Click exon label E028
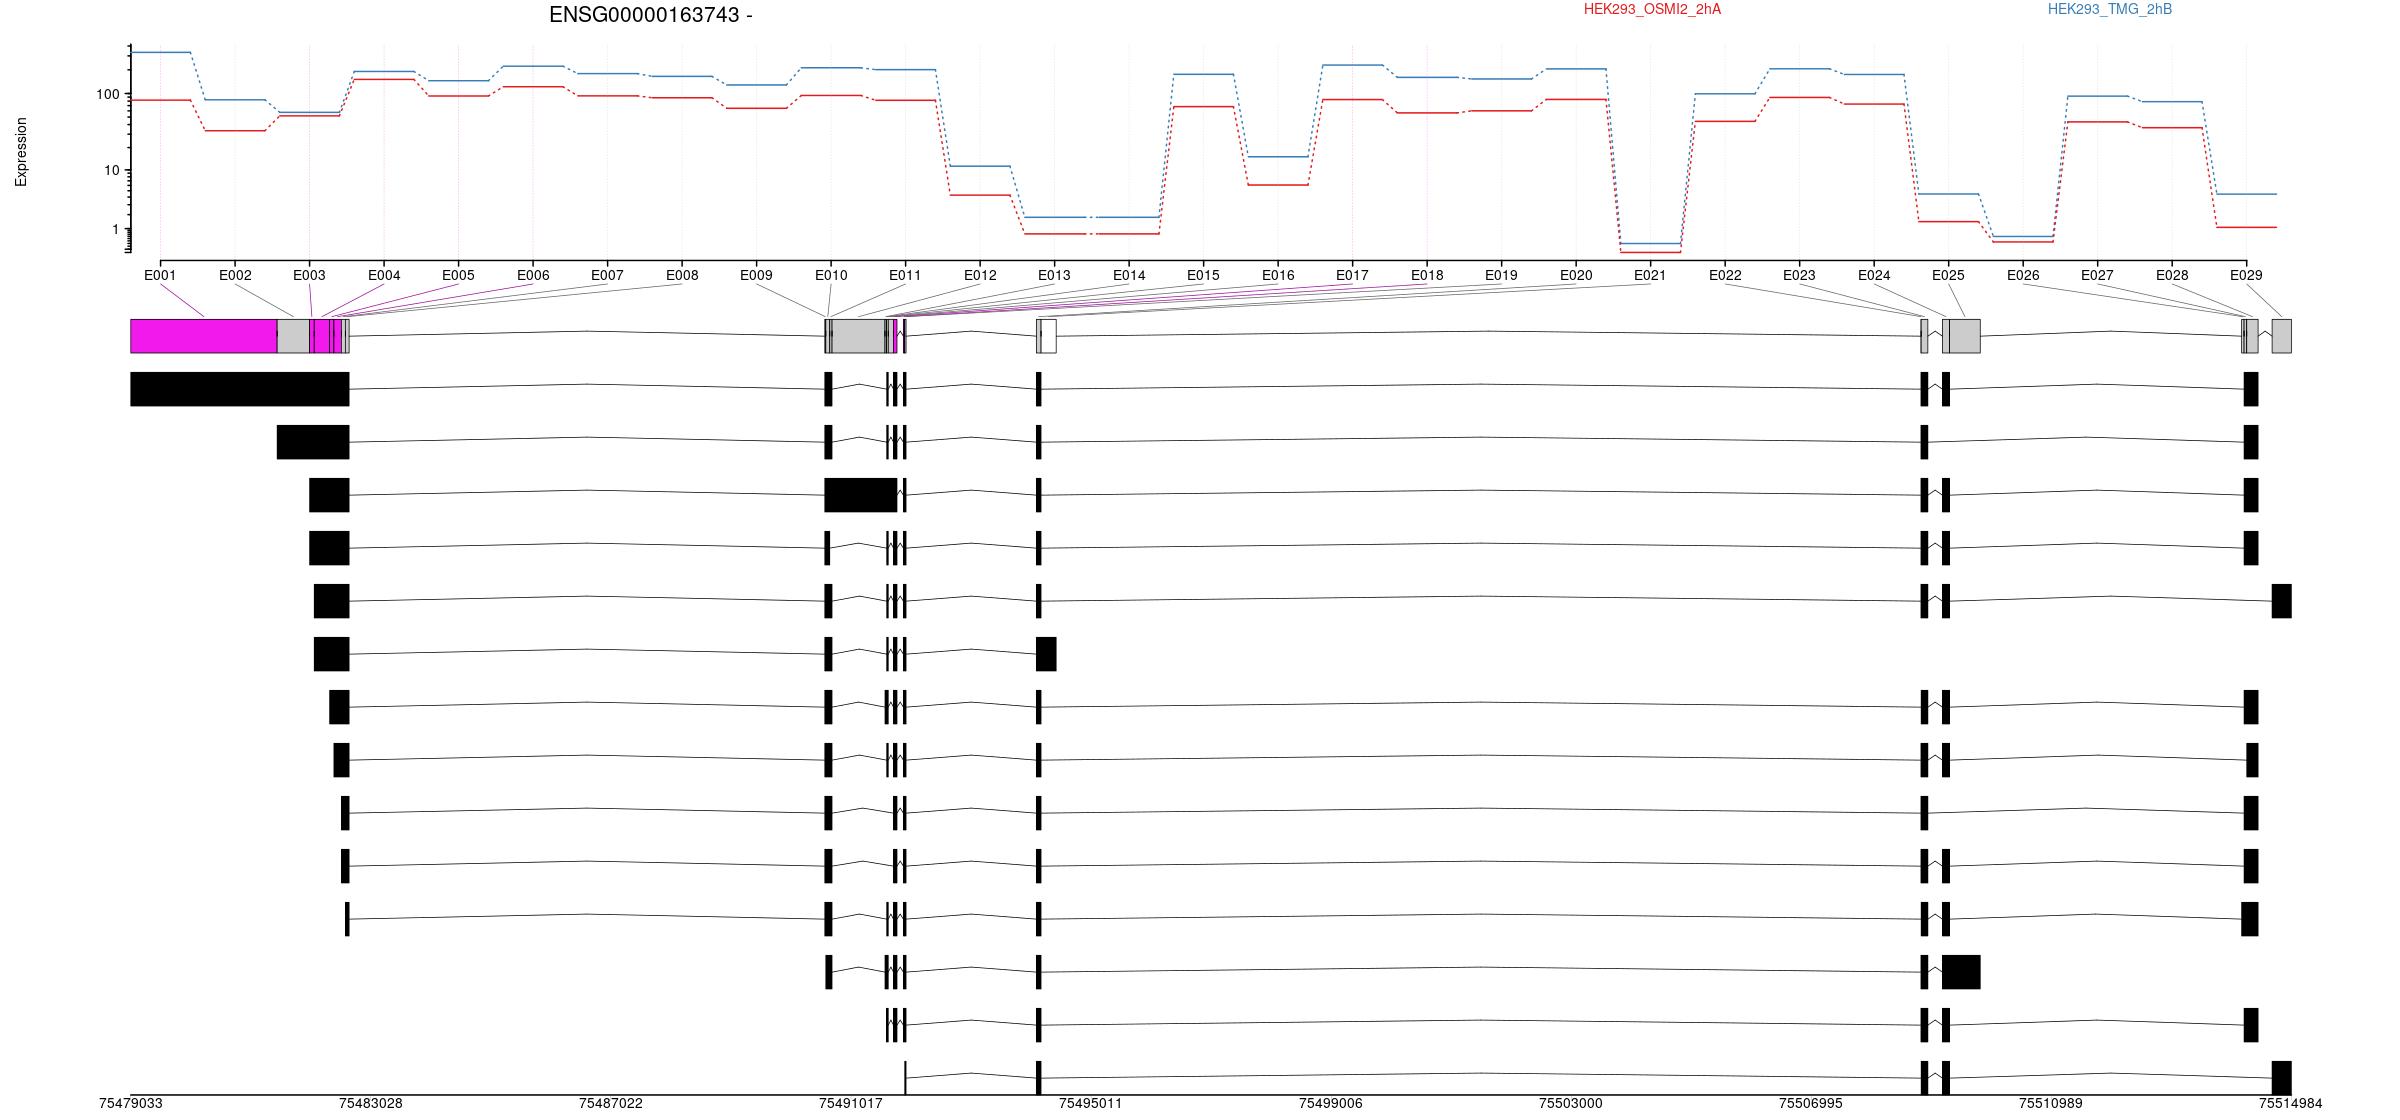Image resolution: width=2400 pixels, height=1120 pixels. 2172,275
